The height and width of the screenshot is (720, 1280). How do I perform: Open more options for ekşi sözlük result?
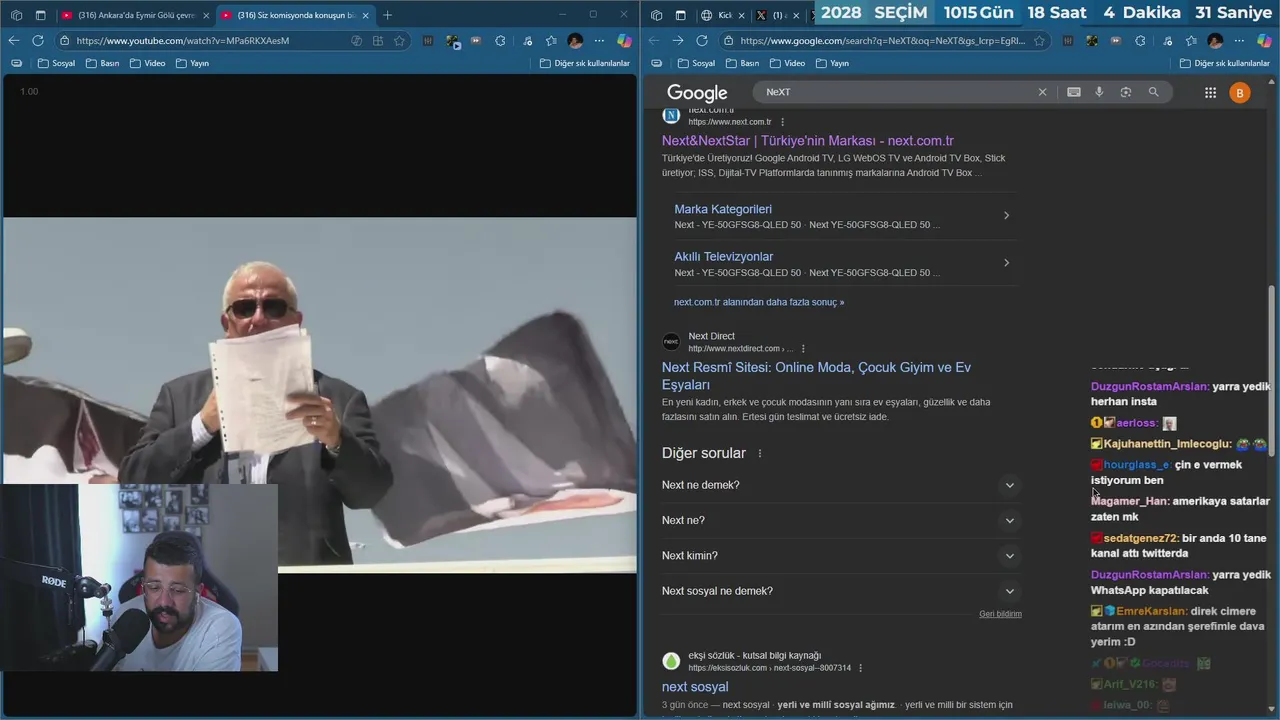coord(860,668)
